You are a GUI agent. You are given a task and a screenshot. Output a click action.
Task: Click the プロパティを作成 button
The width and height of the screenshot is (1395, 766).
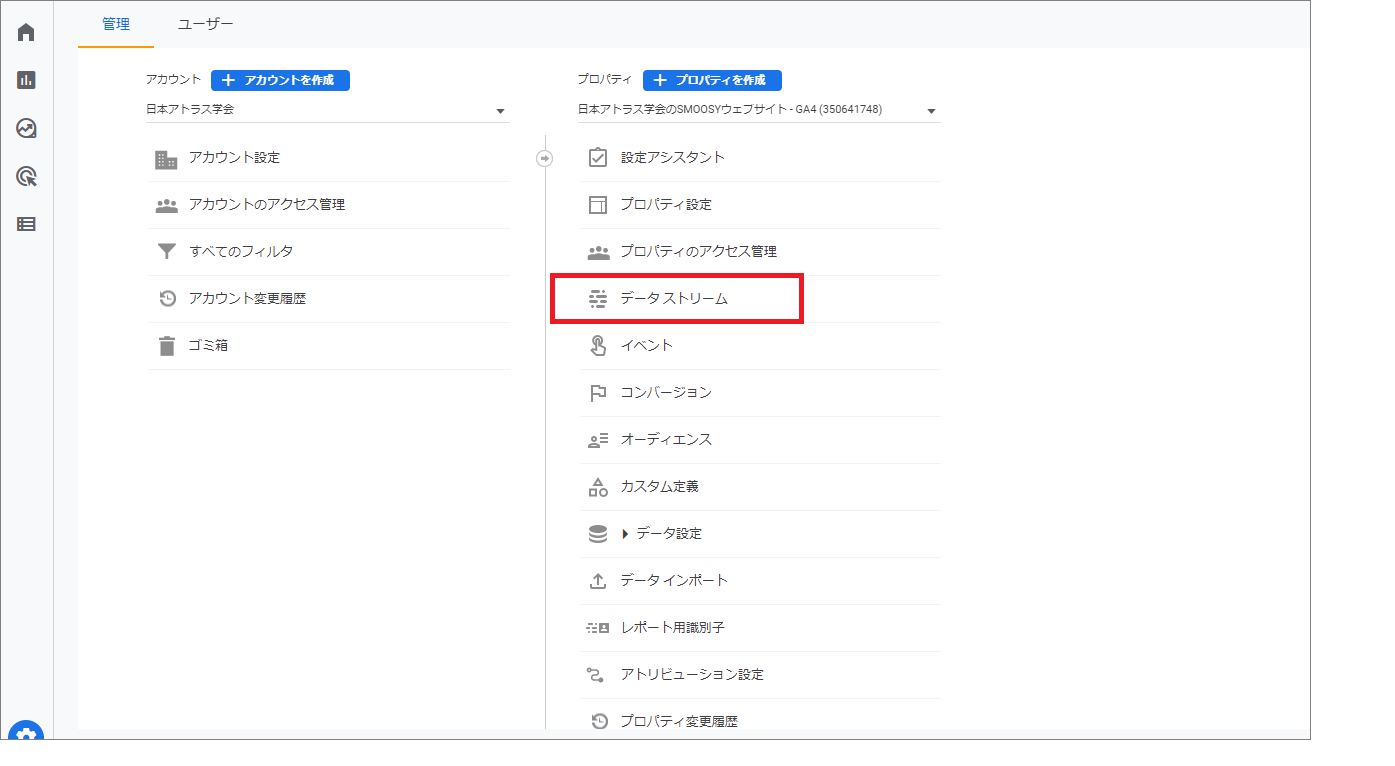tap(712, 80)
